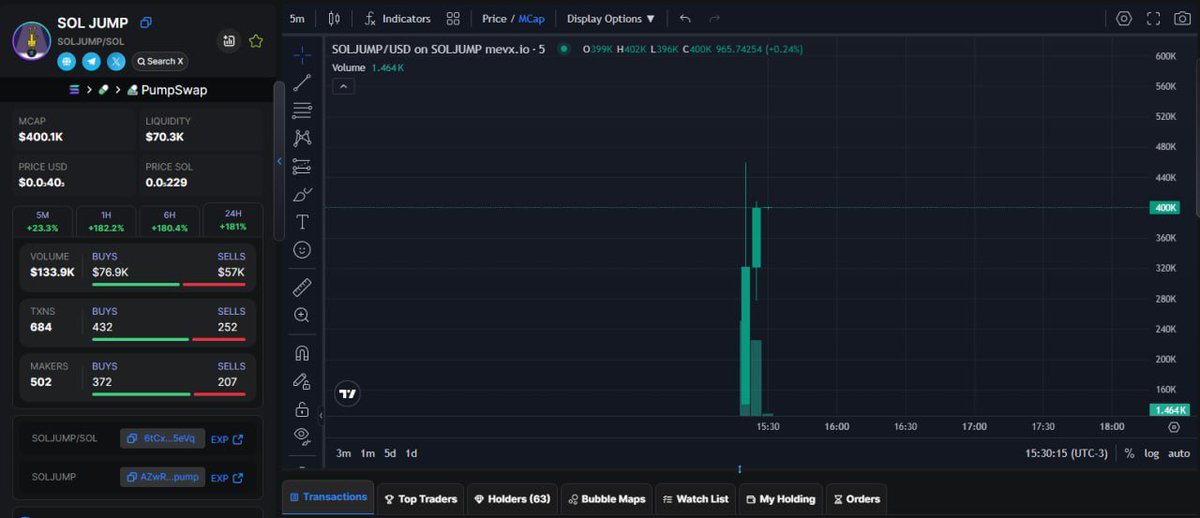1200x518 pixels.
Task: Toggle percent scale
Action: tap(1129, 453)
